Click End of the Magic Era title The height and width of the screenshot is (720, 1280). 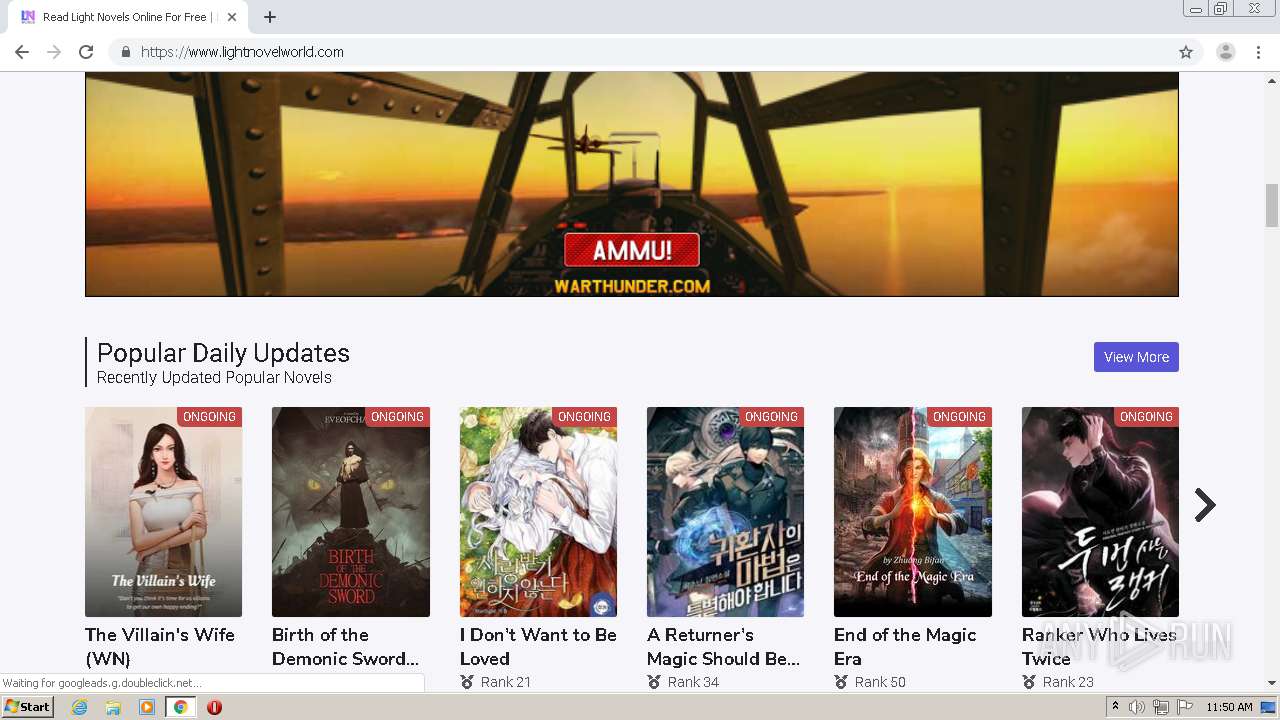pyautogui.click(x=905, y=647)
